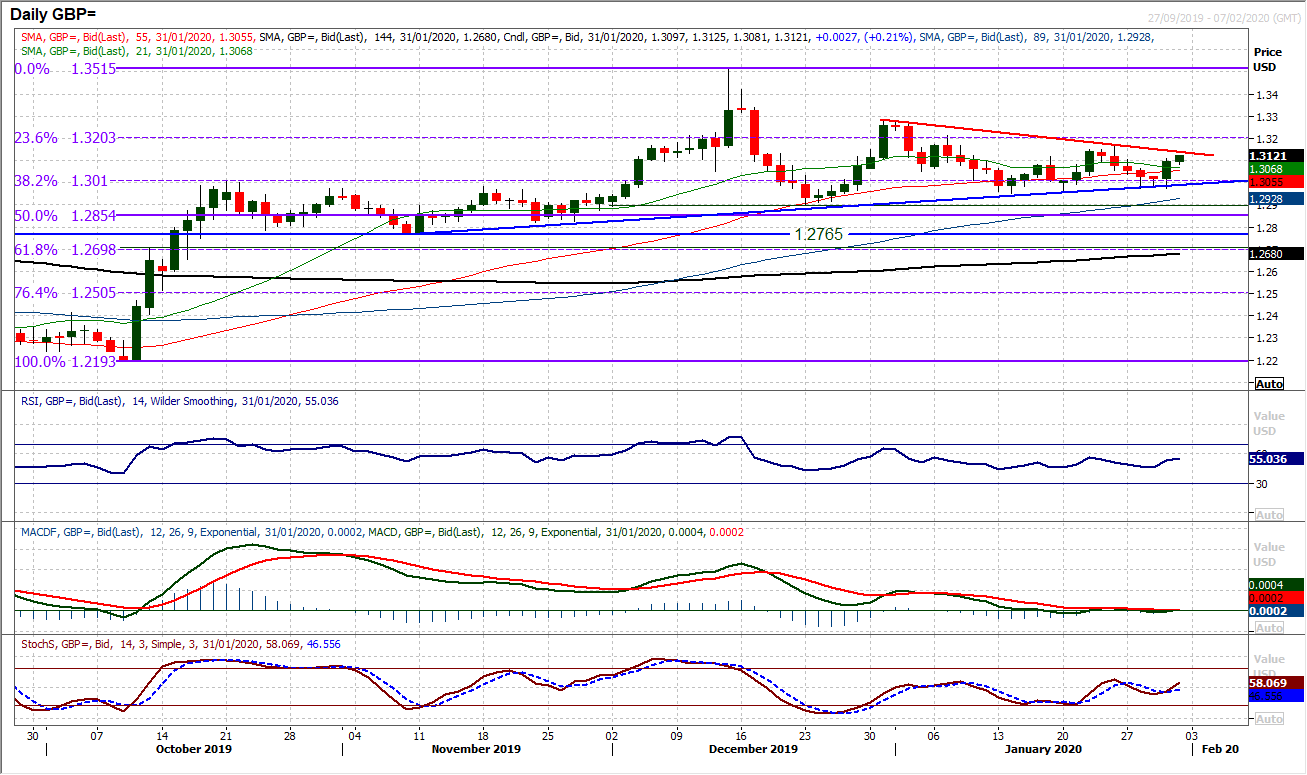1307x775 pixels.
Task: Click the black 1.3121 last price flag
Action: tap(1268, 156)
